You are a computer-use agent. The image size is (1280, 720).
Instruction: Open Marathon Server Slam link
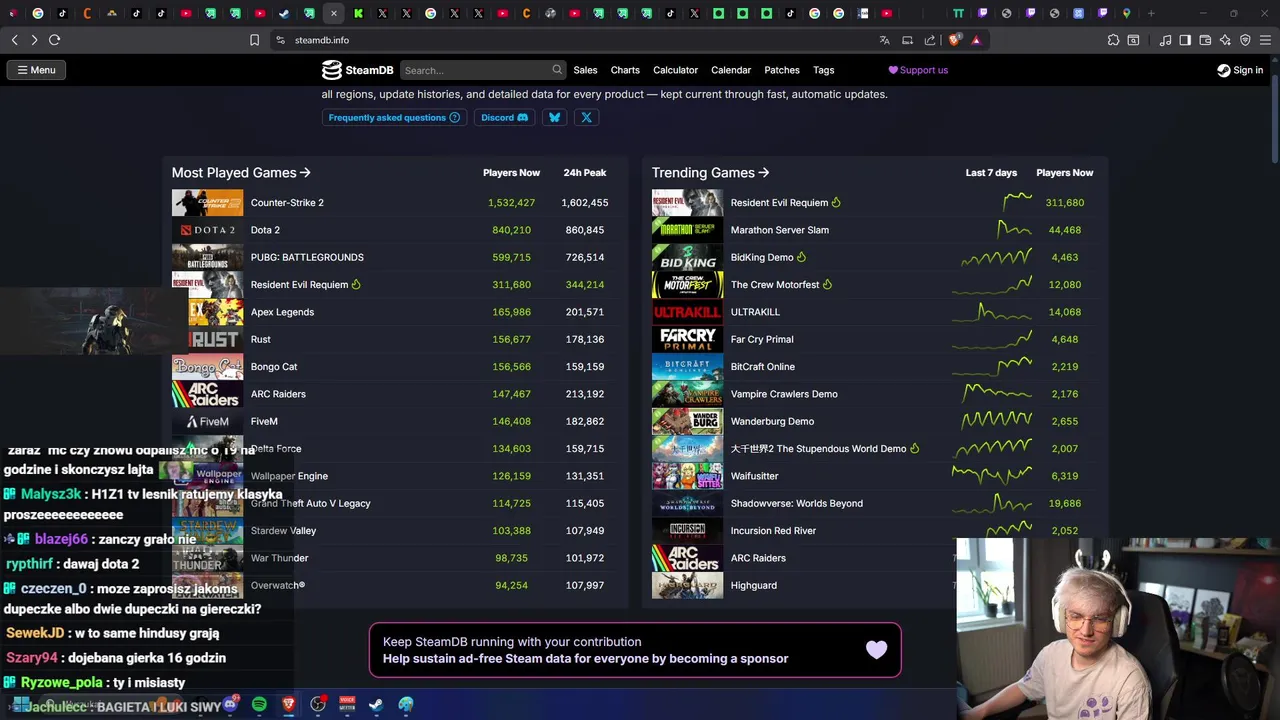780,230
